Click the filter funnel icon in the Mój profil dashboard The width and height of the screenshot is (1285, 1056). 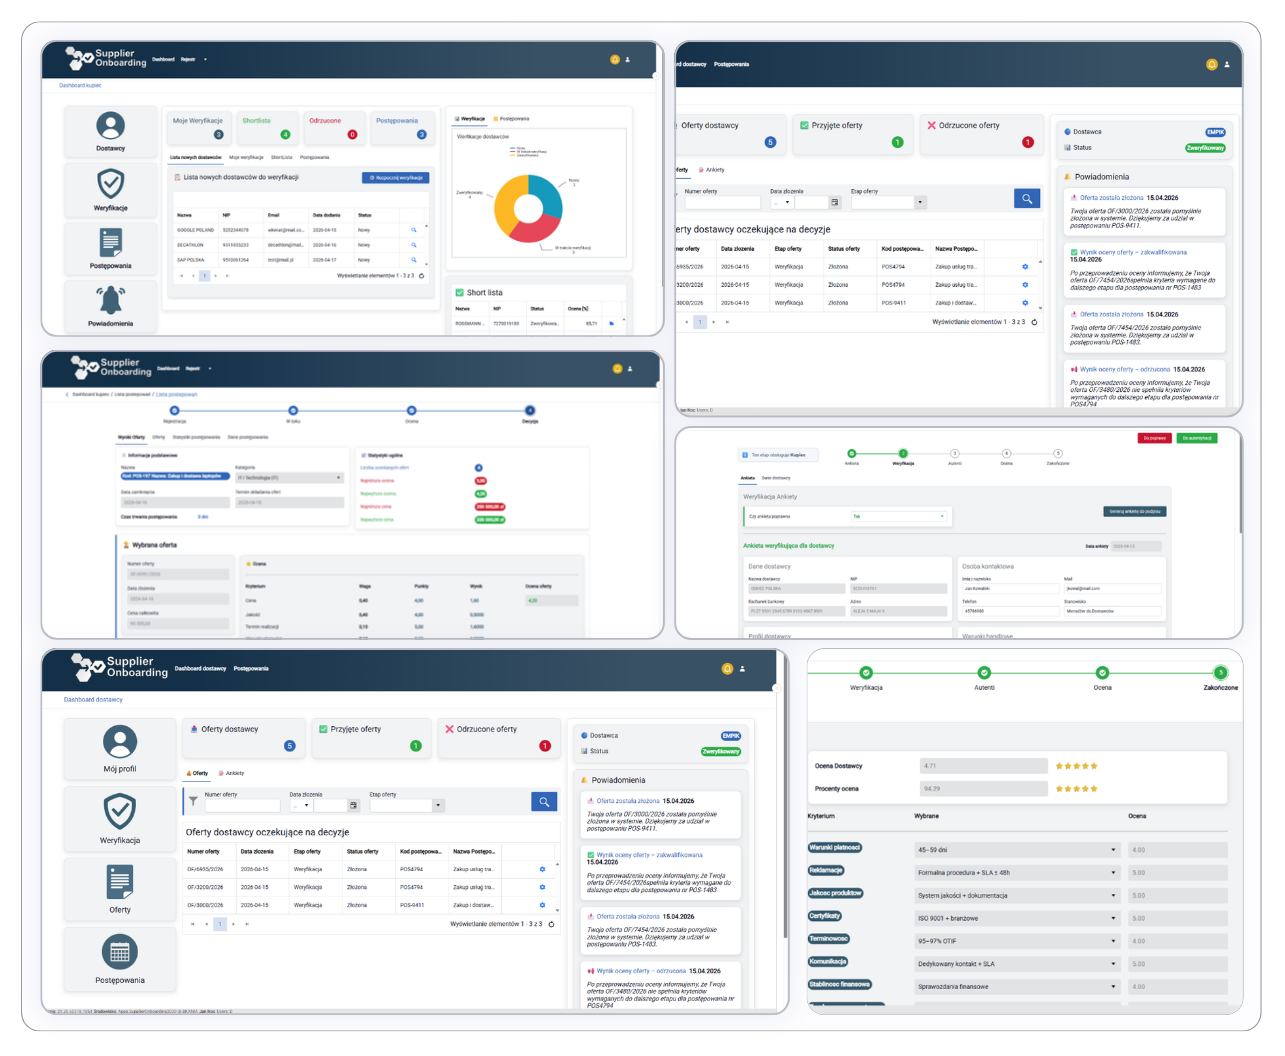193,801
